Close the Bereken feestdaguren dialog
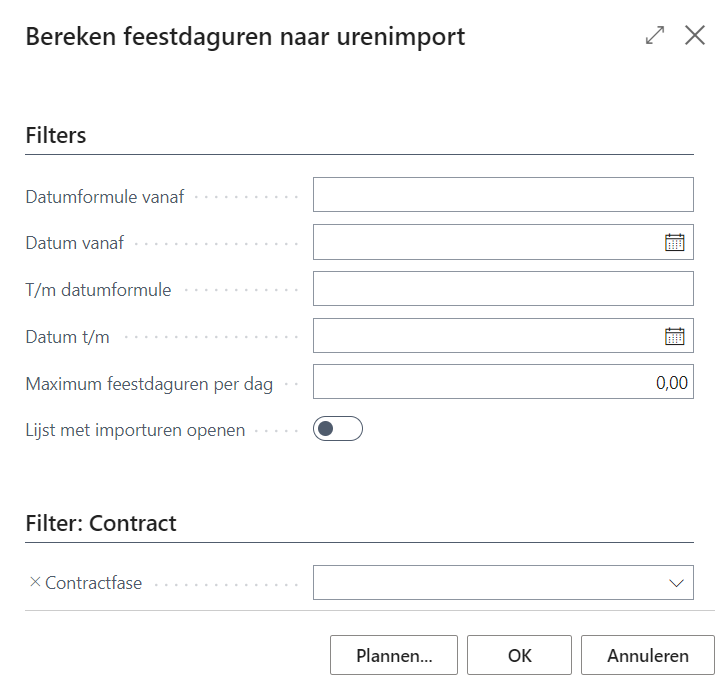Image resolution: width=724 pixels, height=687 pixels. (x=695, y=36)
